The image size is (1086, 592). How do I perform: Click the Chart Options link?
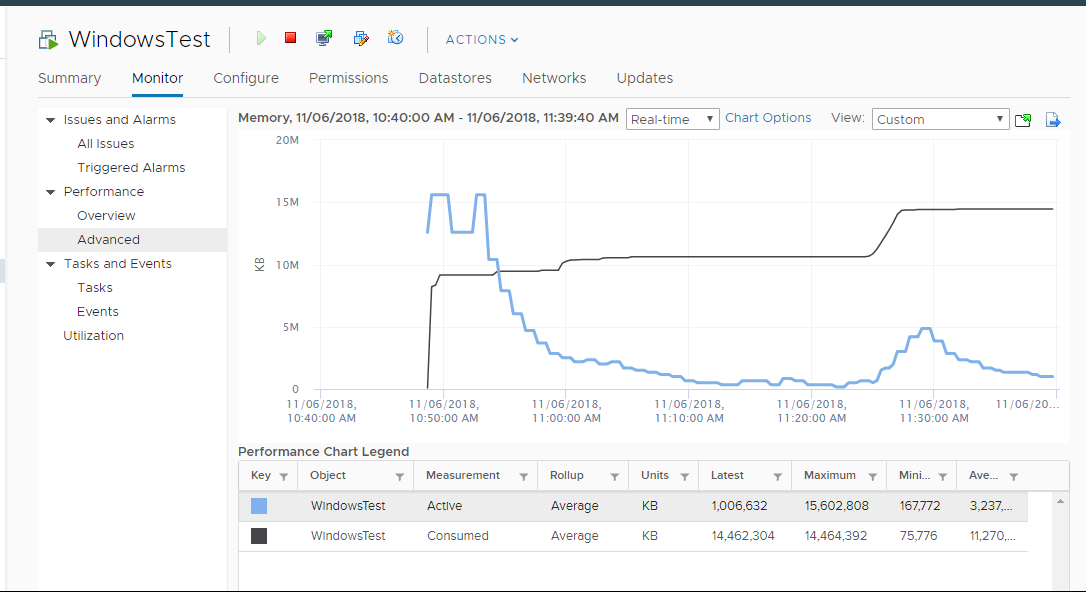[768, 118]
